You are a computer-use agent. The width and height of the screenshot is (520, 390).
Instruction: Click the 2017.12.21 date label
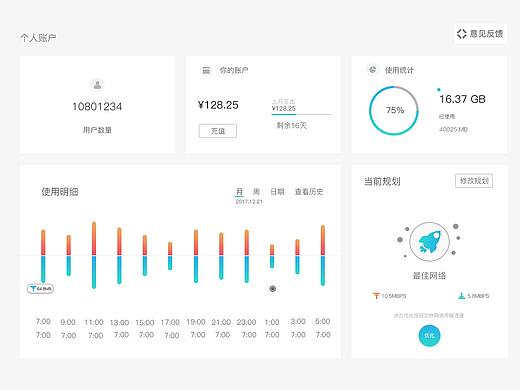coord(249,202)
